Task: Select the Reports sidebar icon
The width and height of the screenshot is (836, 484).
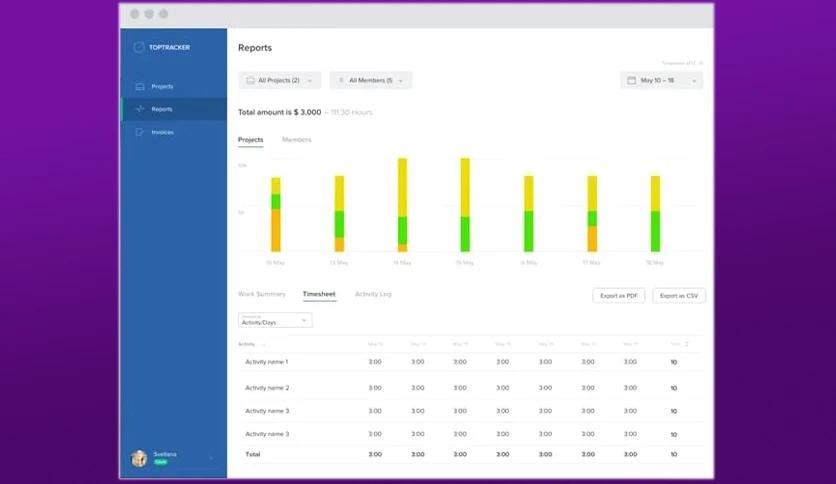Action: (x=140, y=109)
